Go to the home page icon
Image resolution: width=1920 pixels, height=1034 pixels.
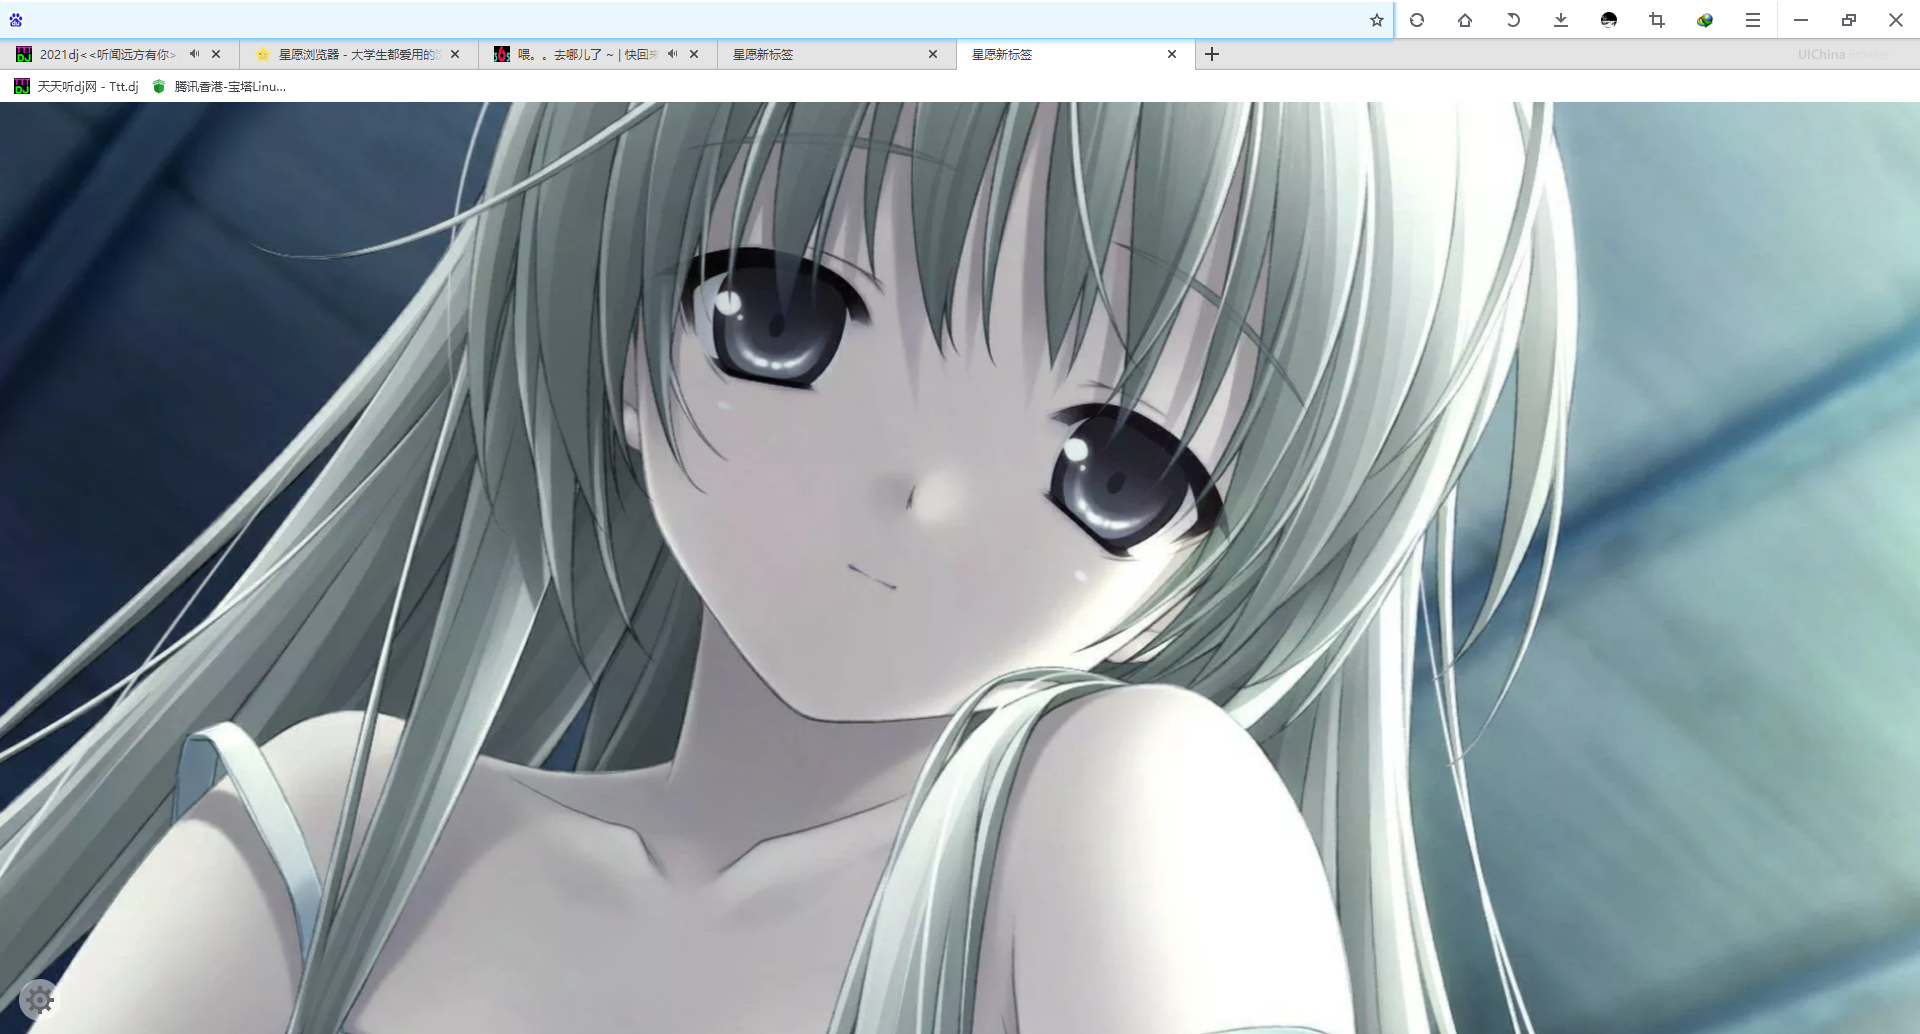click(x=1465, y=20)
